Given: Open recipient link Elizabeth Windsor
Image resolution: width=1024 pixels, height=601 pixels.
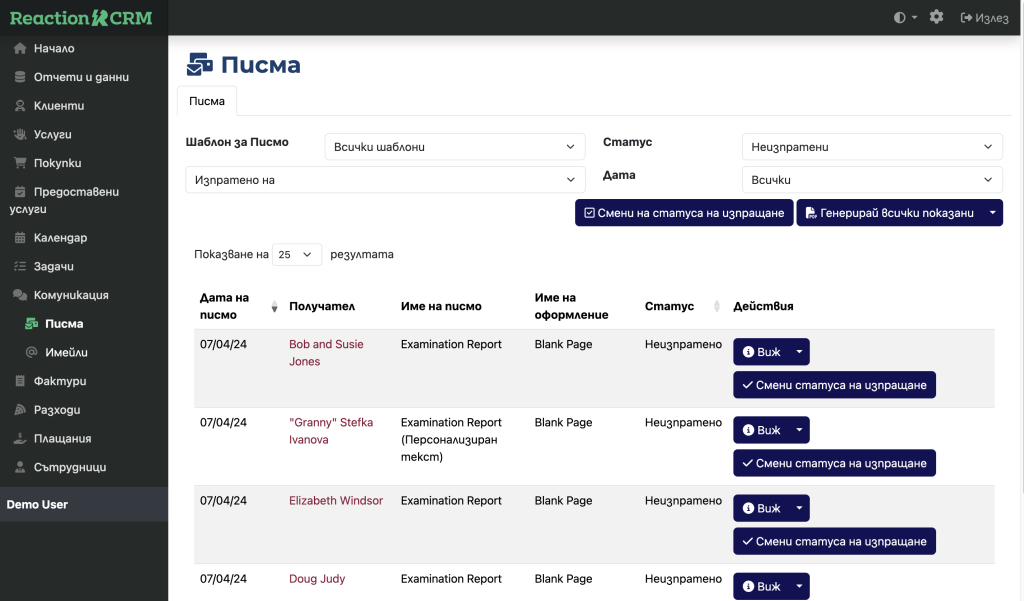Looking at the screenshot, I should [x=335, y=500].
